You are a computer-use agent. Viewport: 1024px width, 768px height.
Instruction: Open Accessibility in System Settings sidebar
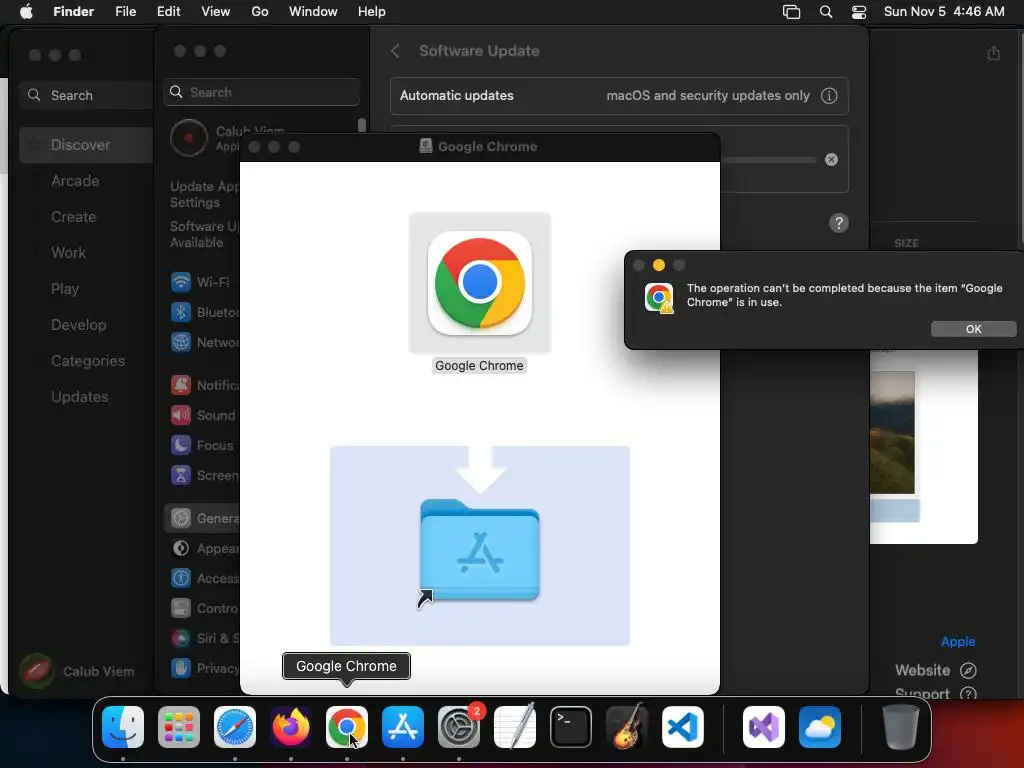pos(202,579)
